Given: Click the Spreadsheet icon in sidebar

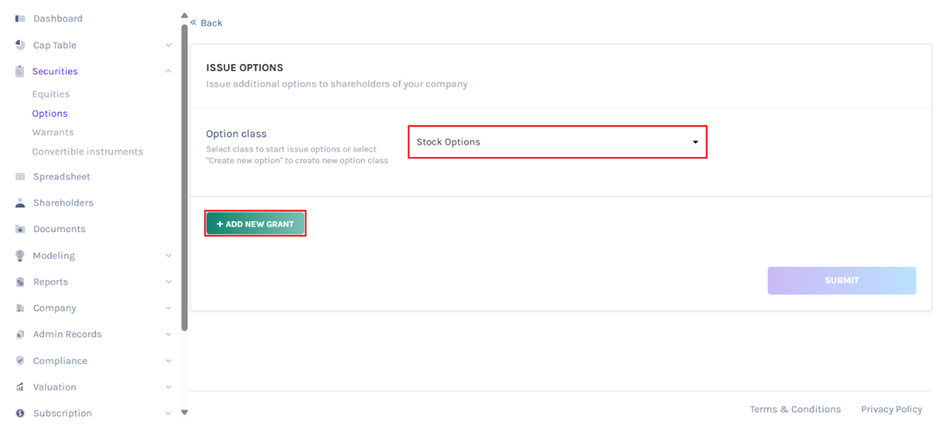Looking at the screenshot, I should point(20,177).
